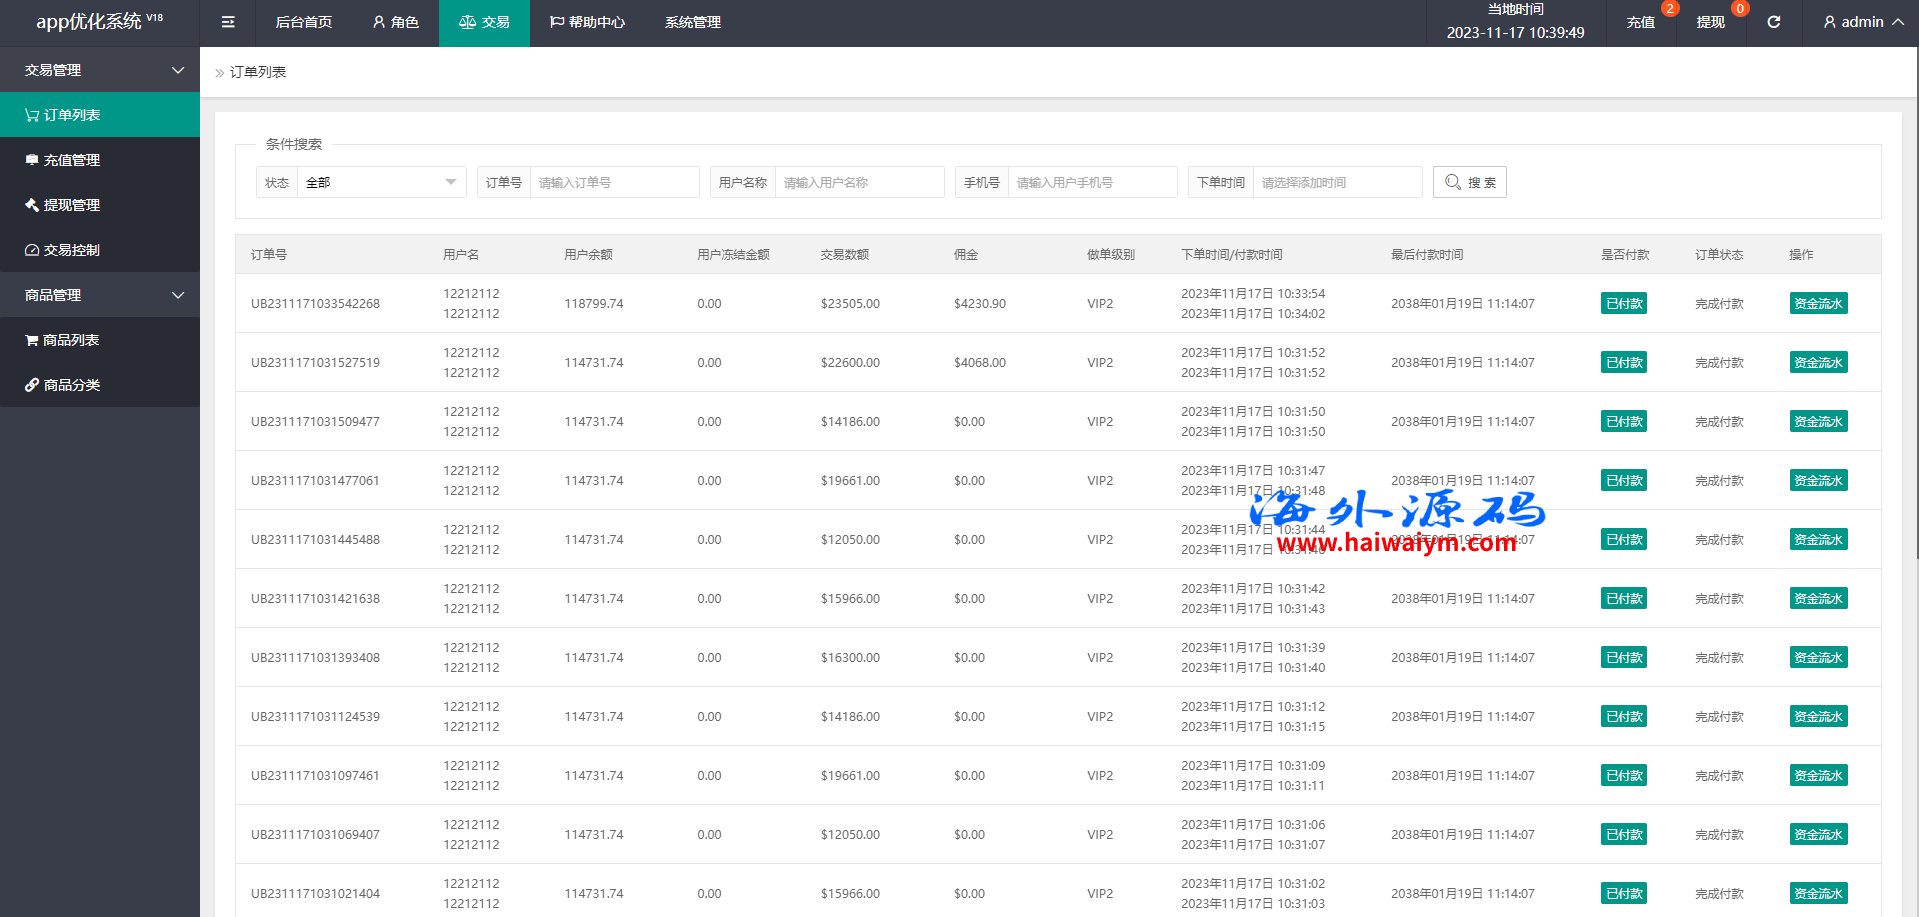The image size is (1919, 917).
Task: Click the 充值管理 sidebar icon
Action: point(32,160)
